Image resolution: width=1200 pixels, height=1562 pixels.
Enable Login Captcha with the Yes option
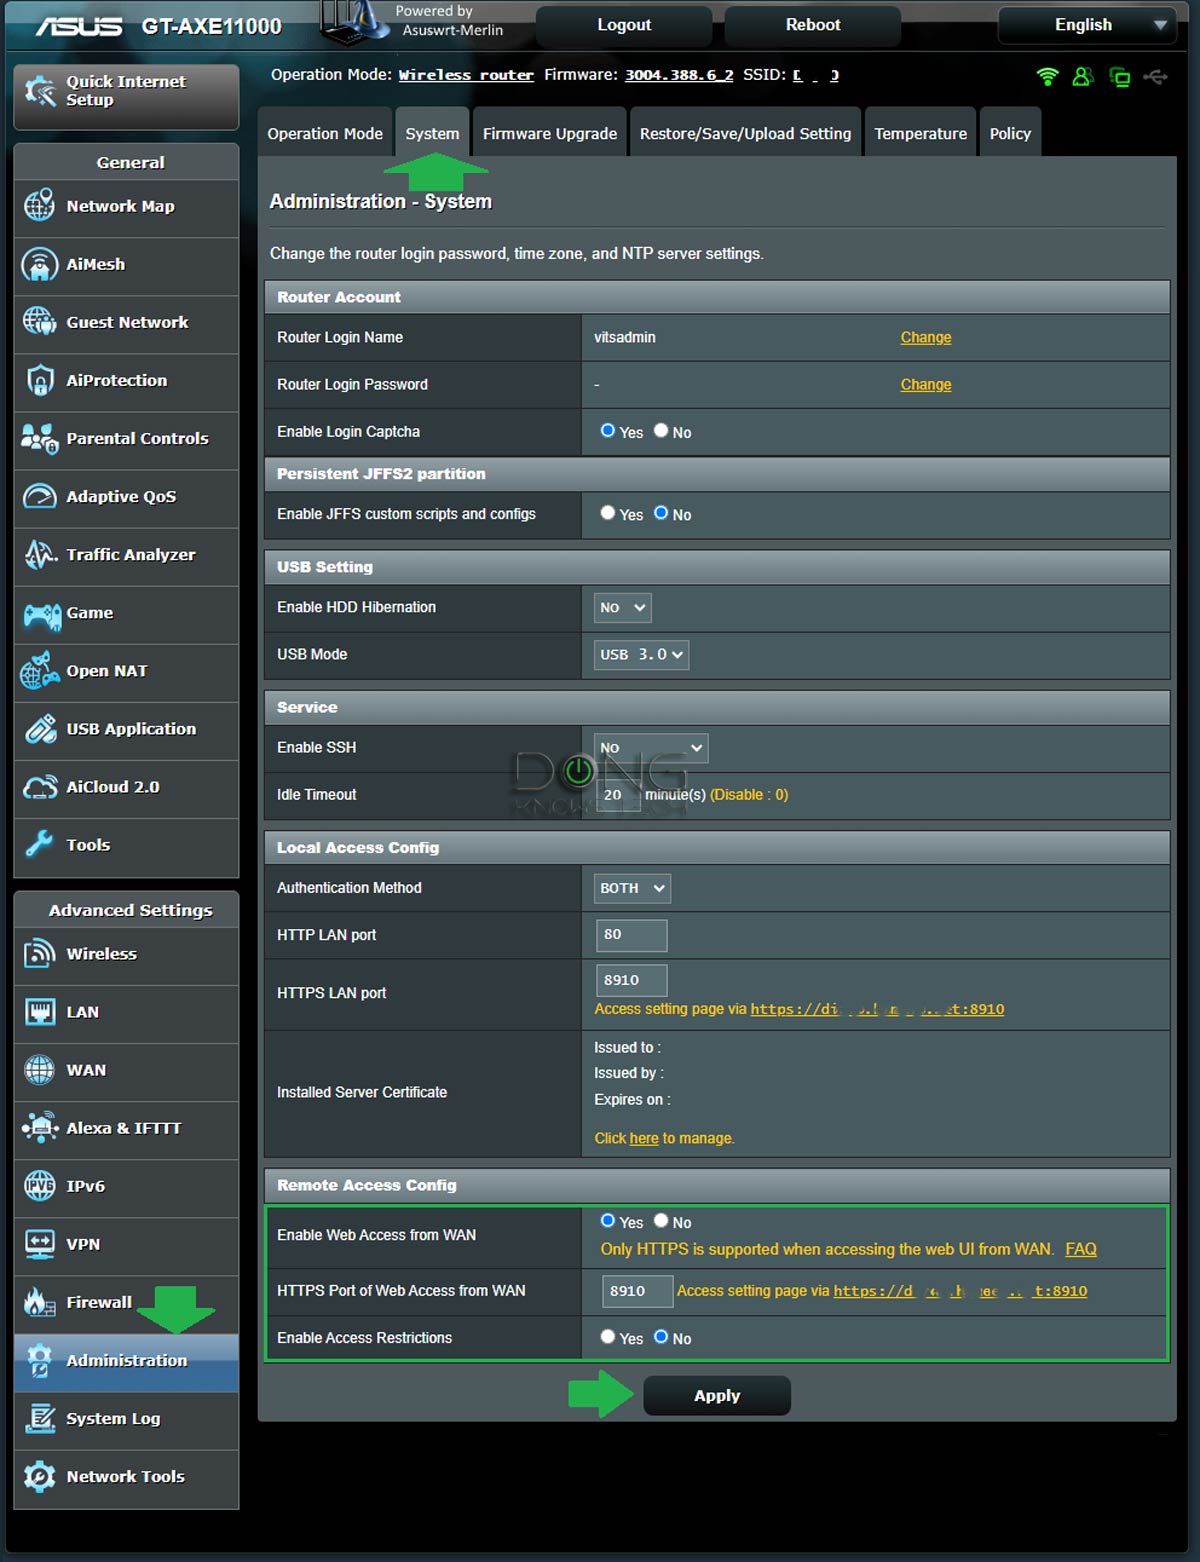(x=608, y=430)
